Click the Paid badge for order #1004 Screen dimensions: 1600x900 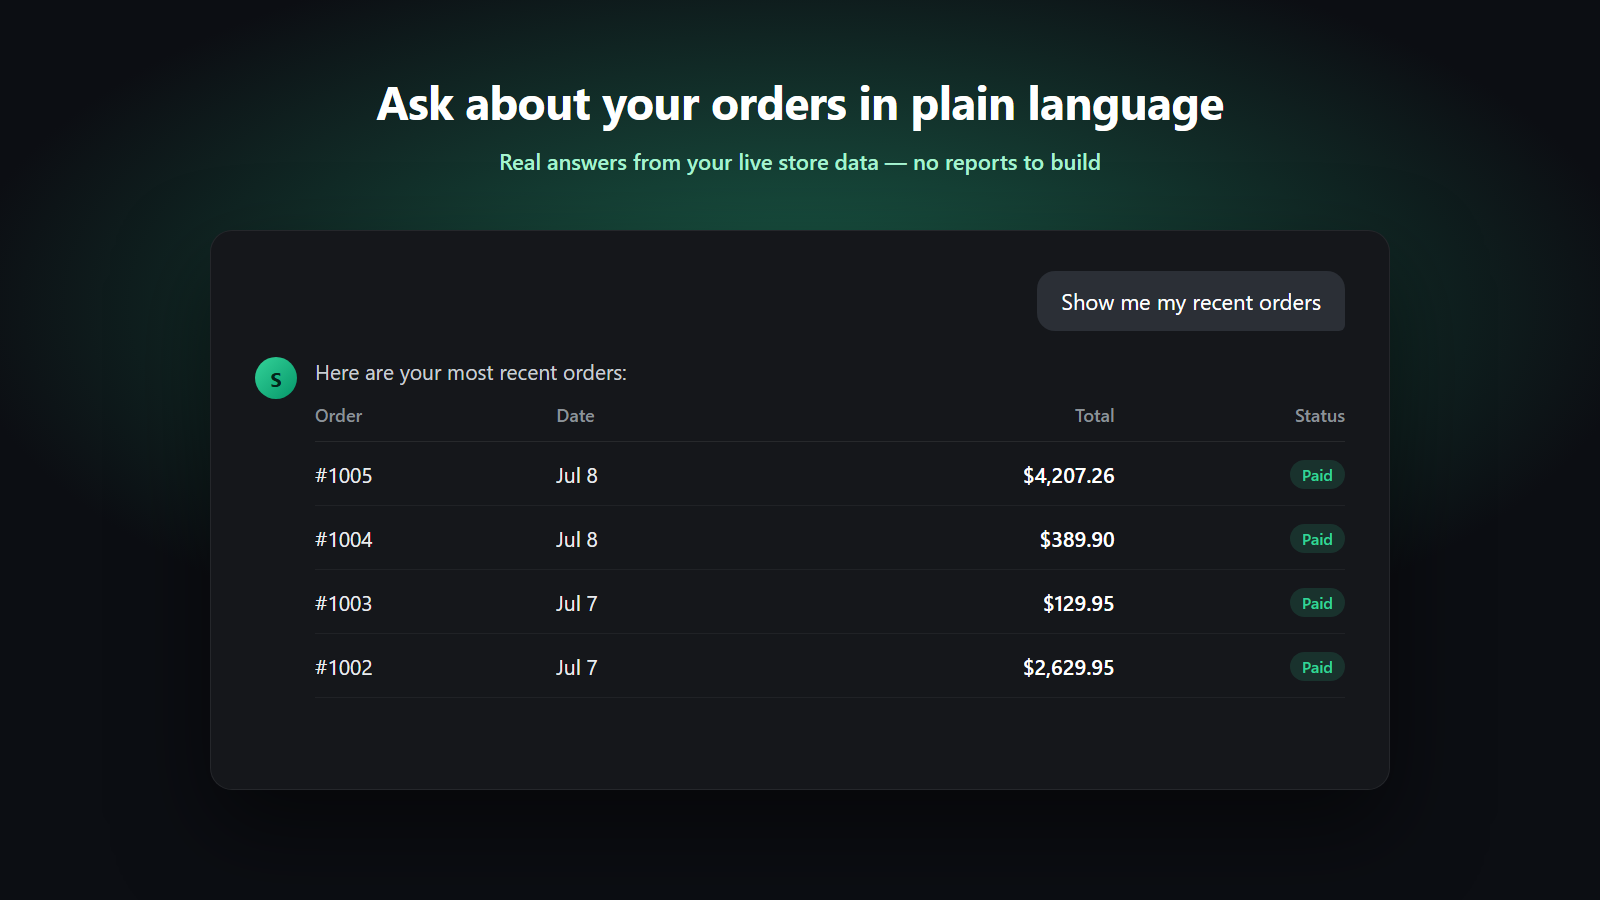1317,539
